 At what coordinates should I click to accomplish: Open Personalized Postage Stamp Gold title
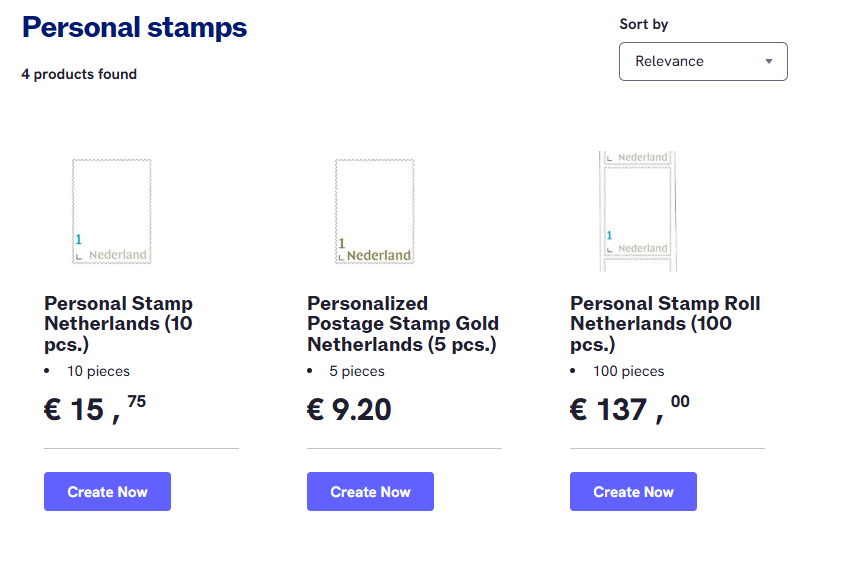click(x=402, y=324)
